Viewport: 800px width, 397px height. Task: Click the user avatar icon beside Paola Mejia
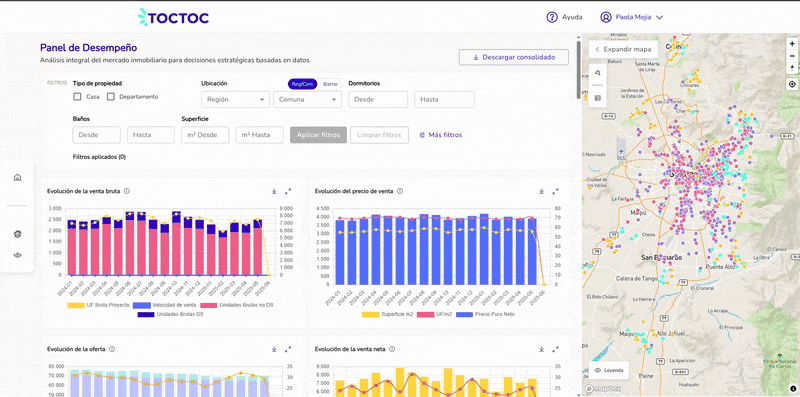click(606, 17)
